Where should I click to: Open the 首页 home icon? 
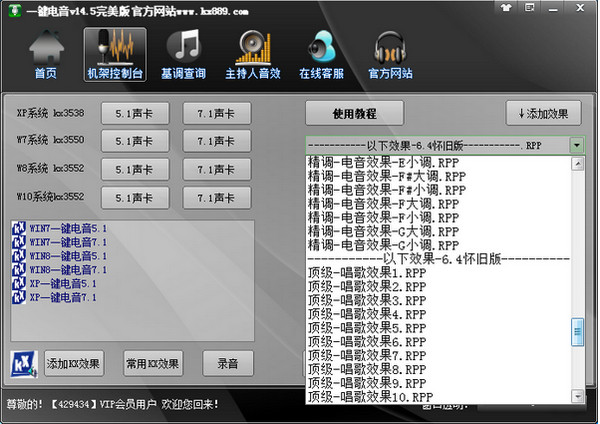45,55
